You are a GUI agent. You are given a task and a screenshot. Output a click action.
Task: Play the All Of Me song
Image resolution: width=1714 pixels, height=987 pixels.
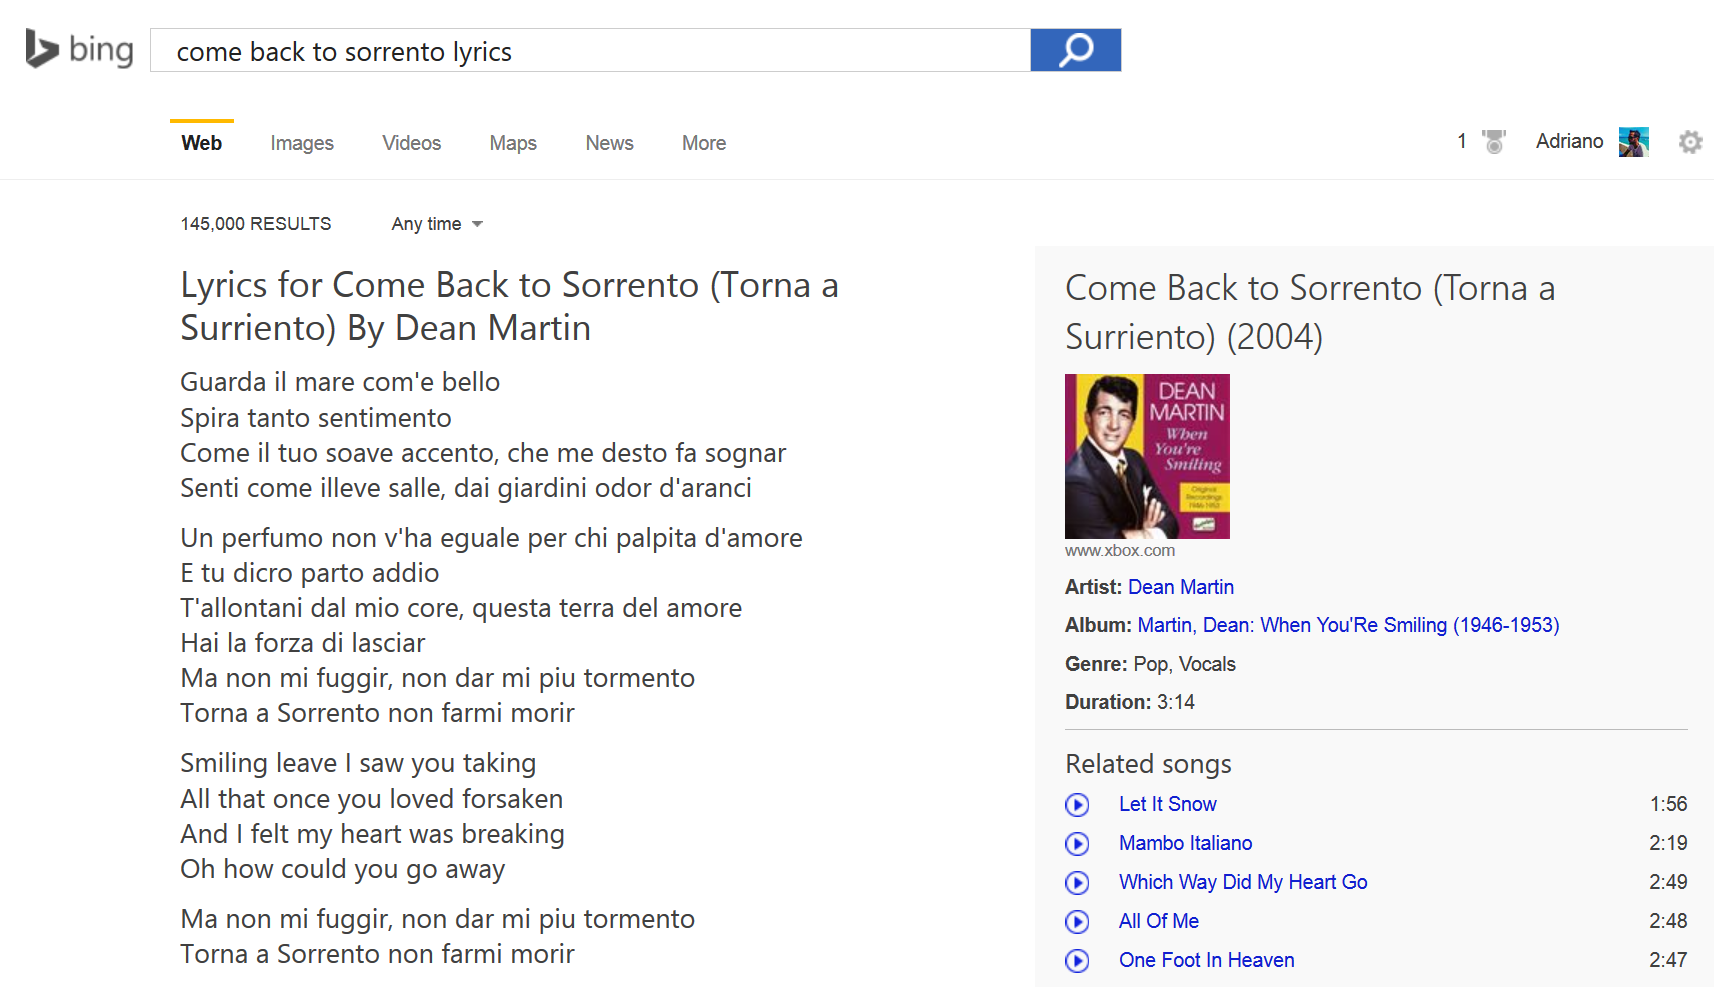click(1077, 921)
